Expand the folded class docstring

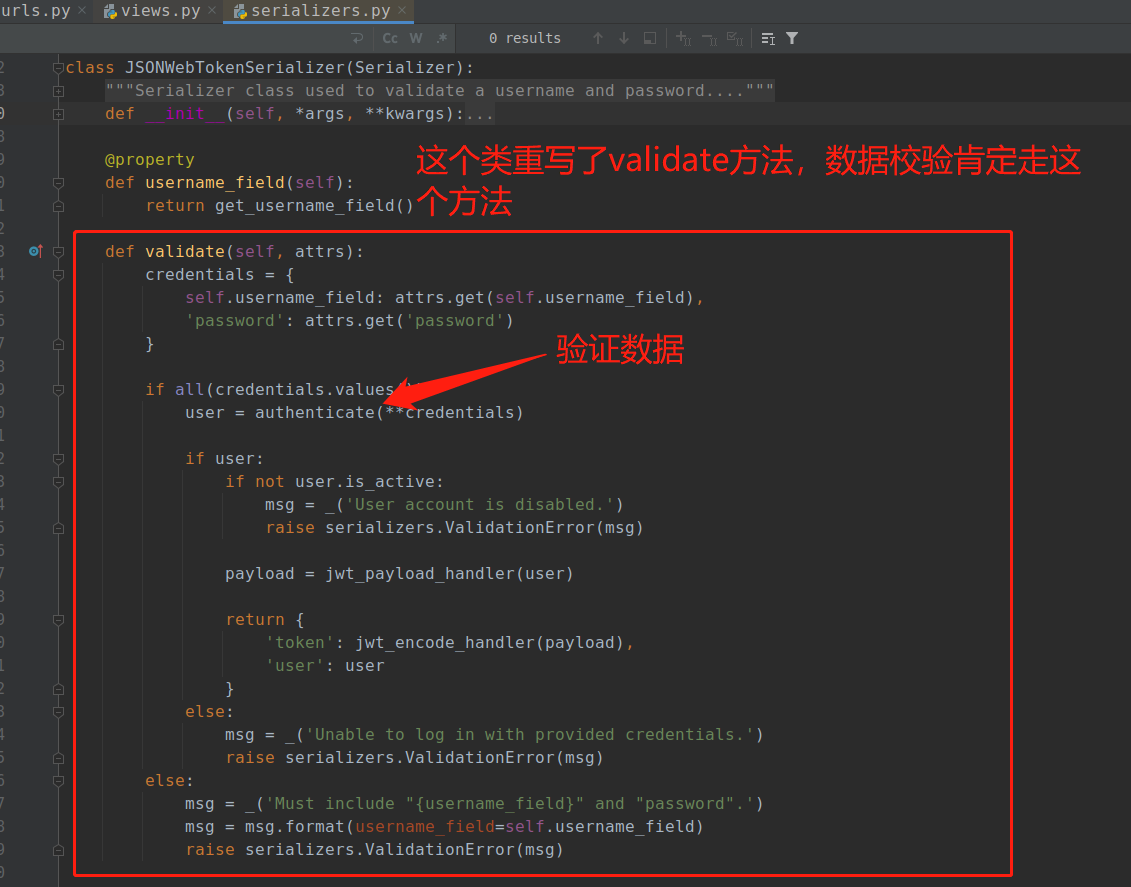click(58, 91)
